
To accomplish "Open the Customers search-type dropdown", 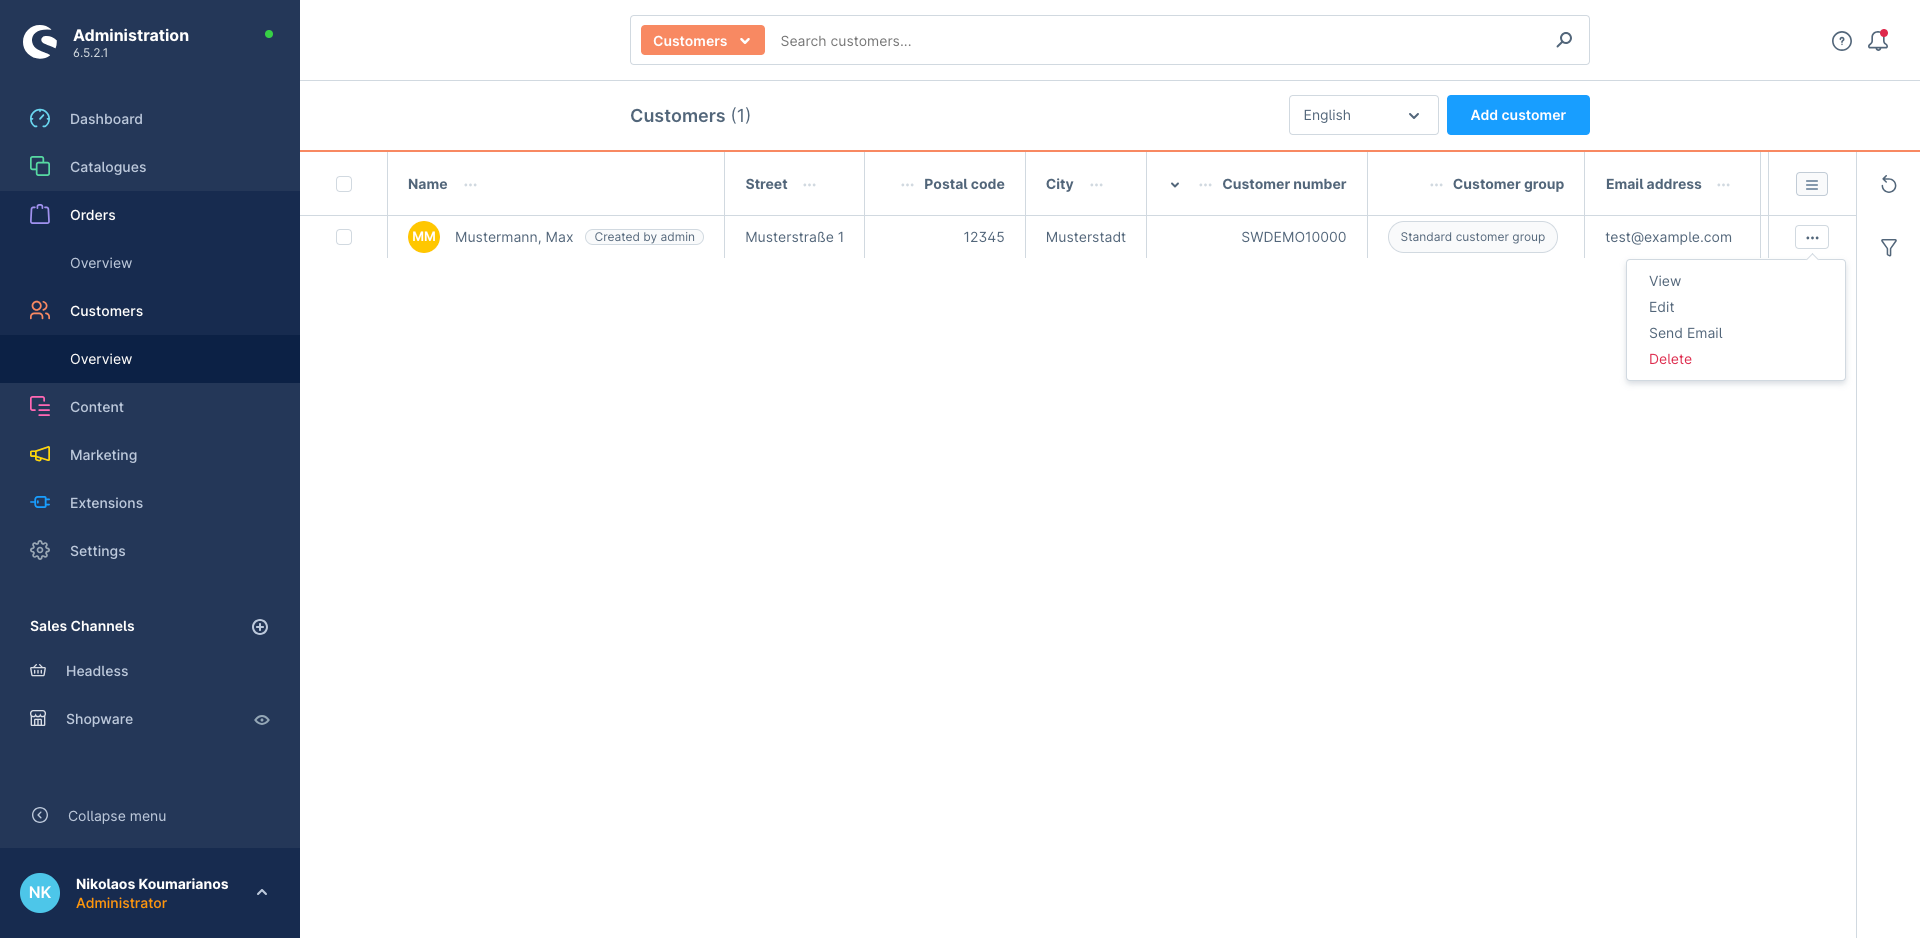I will tap(702, 40).
